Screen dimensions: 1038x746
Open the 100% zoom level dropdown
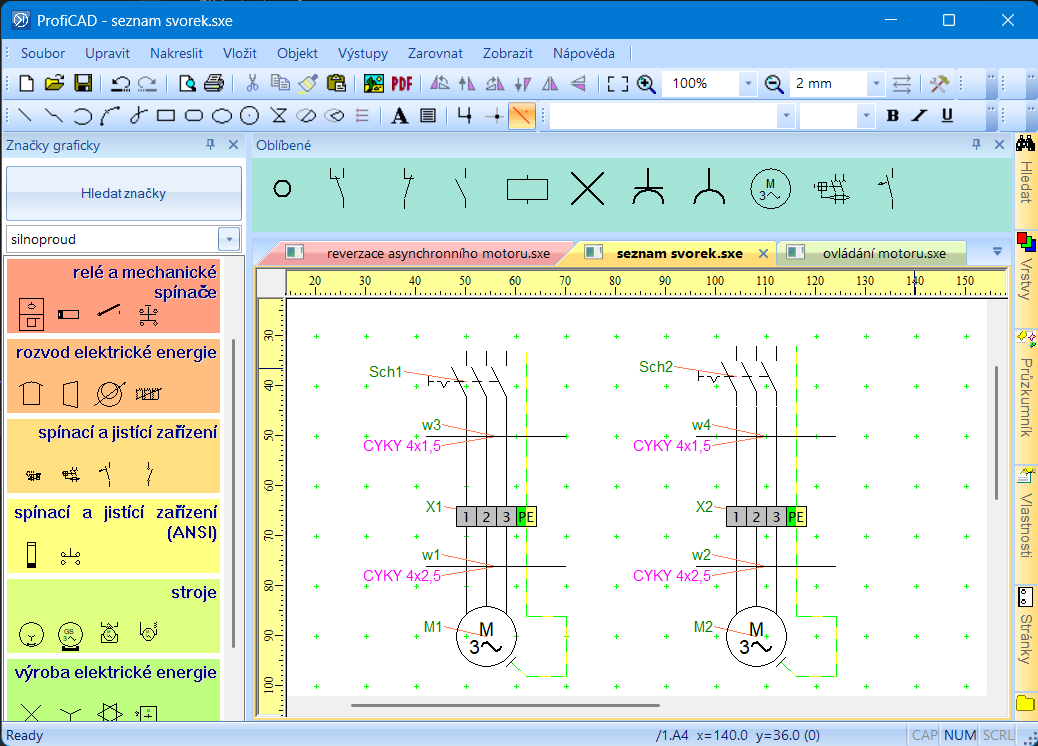click(x=748, y=83)
